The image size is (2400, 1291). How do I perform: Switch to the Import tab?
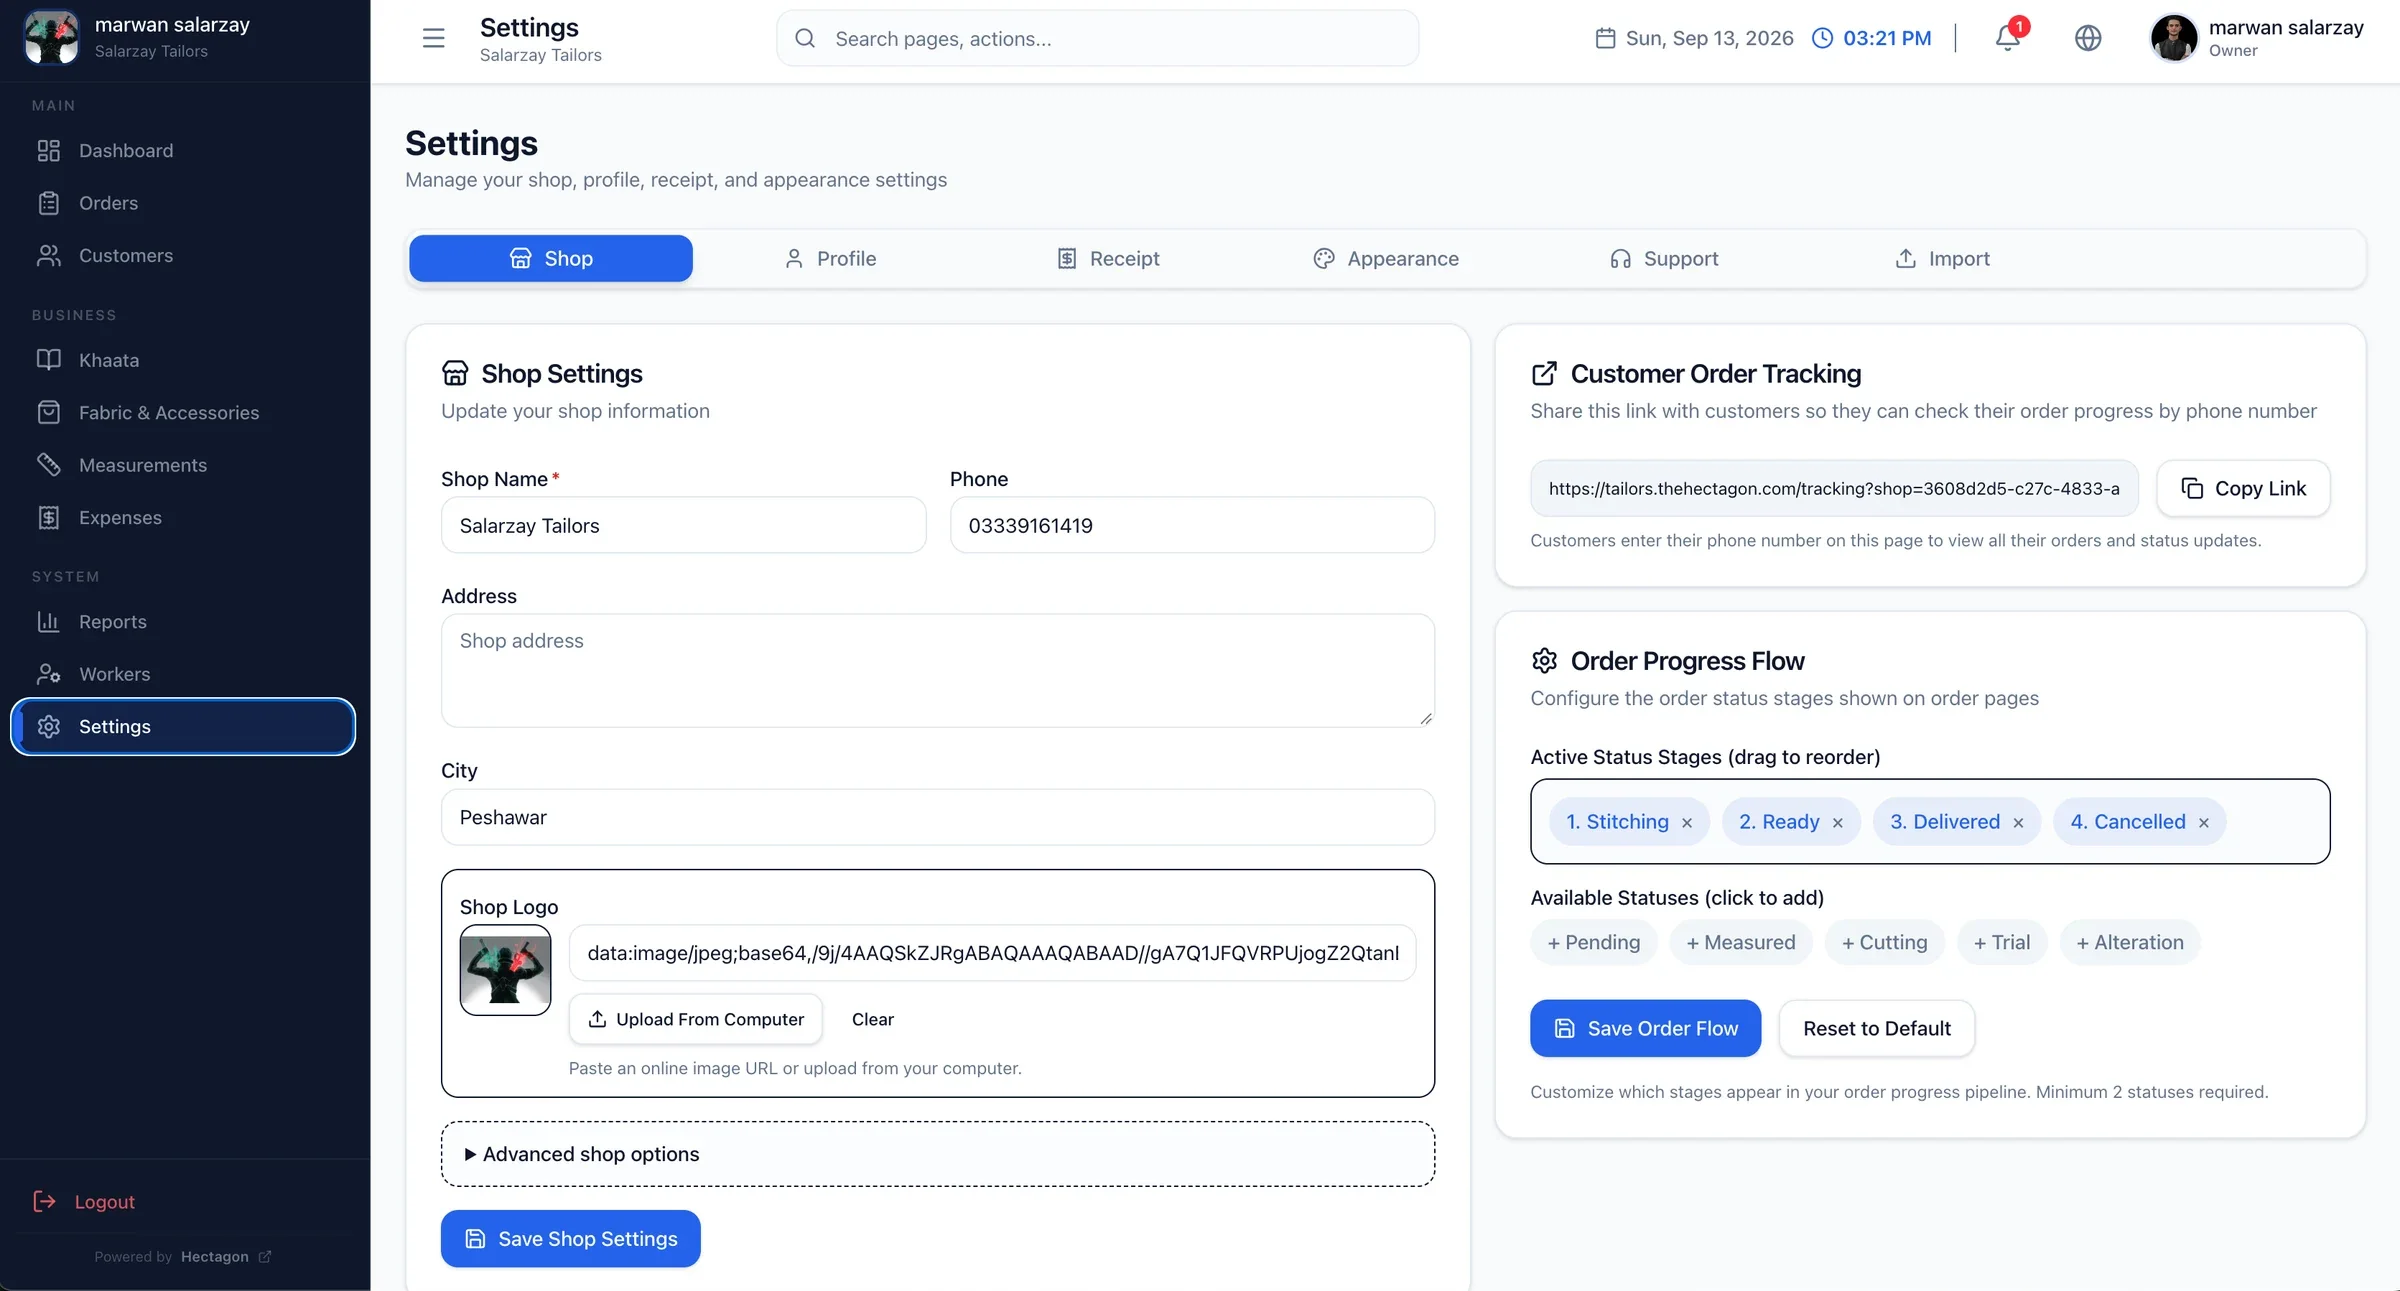coord(1942,259)
